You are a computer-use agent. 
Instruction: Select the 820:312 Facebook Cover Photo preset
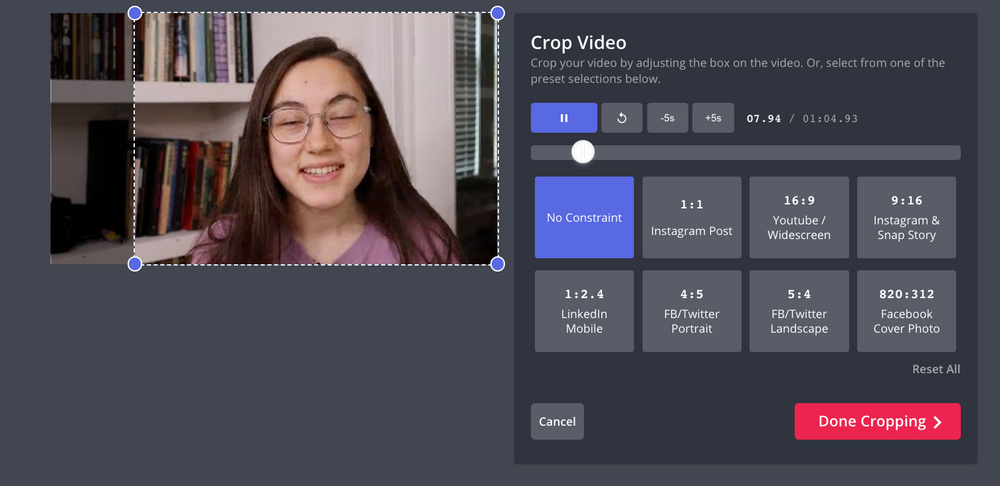(906, 311)
